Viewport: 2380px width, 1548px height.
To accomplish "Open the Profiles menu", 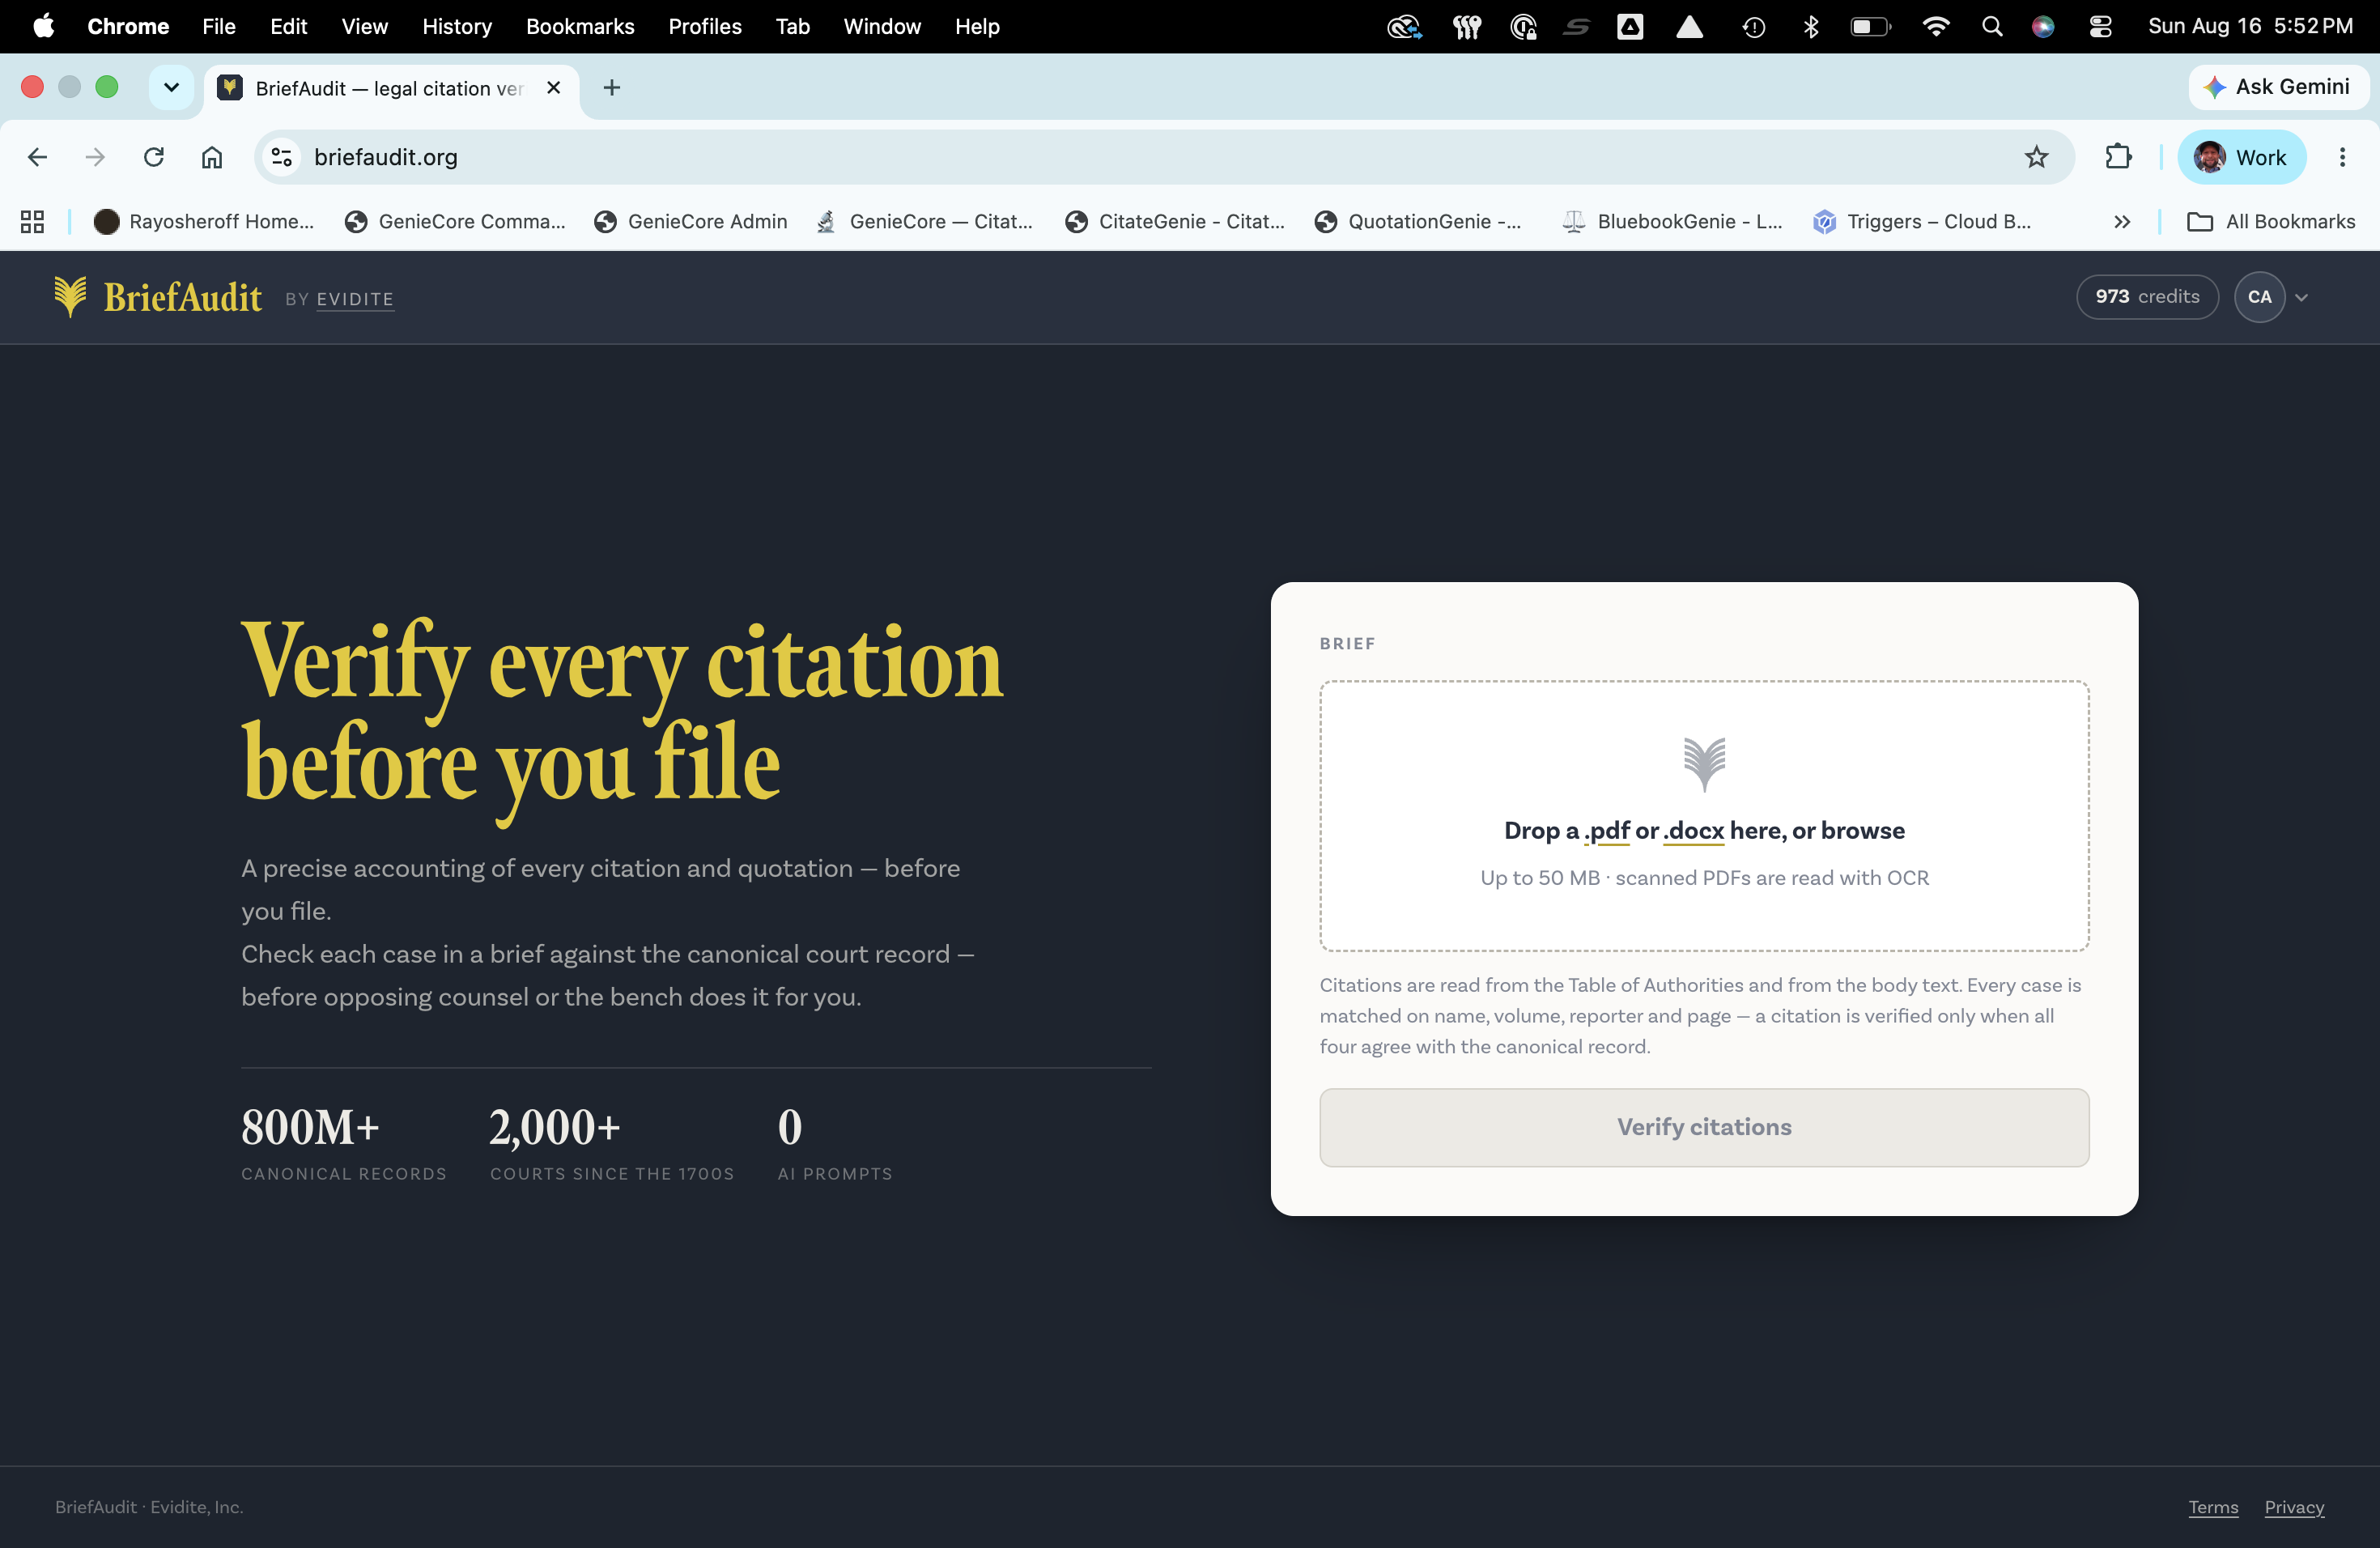I will pos(705,26).
